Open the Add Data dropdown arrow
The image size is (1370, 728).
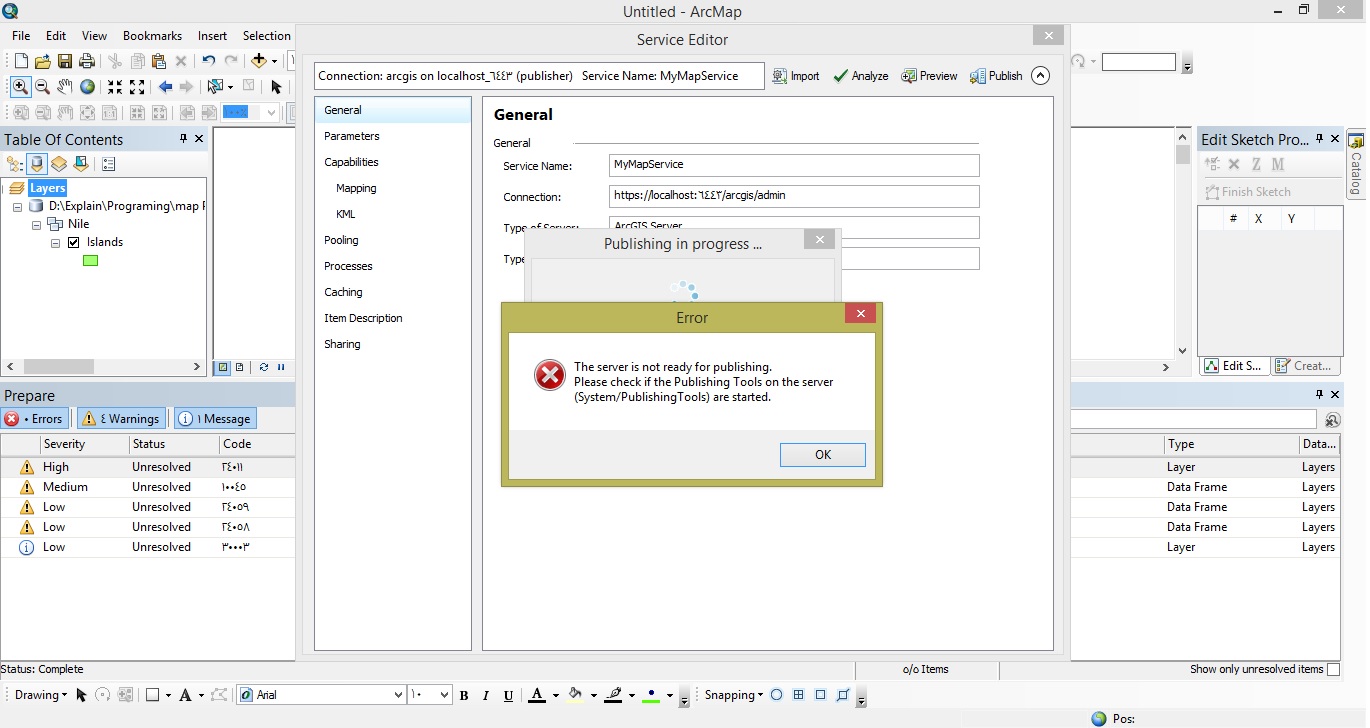(275, 62)
